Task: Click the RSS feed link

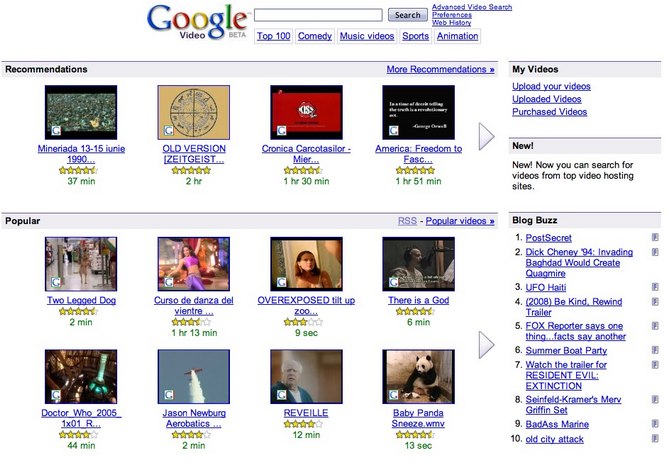Action: (x=407, y=221)
